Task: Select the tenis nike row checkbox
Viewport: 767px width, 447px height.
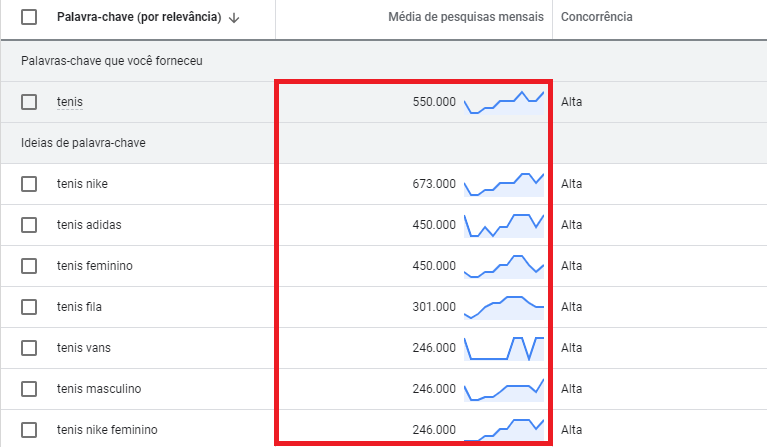Action: [x=29, y=184]
